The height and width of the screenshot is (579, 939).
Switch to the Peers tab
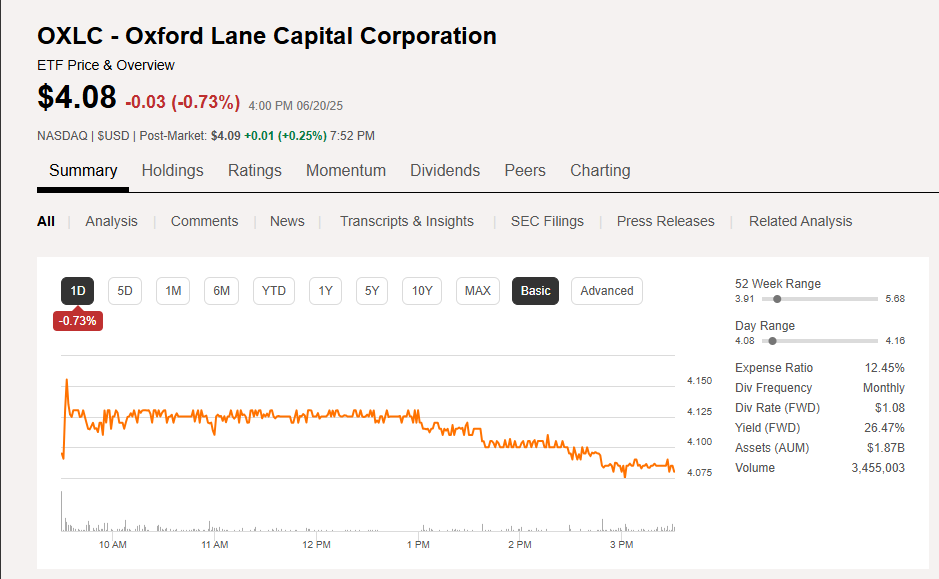[525, 171]
